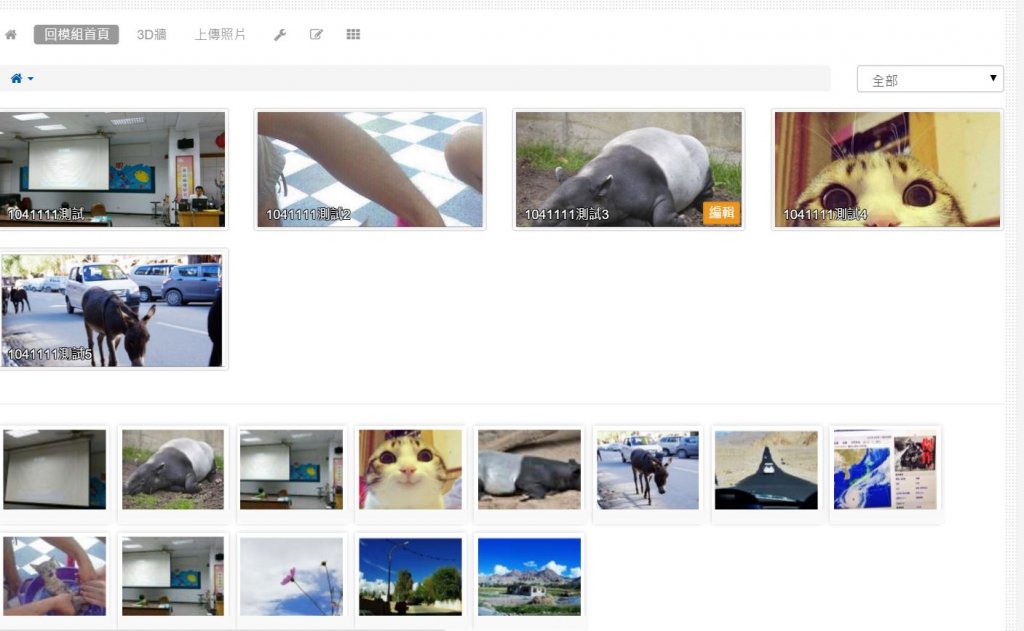Click the grid view icon
The height and width of the screenshot is (631, 1024).
pos(353,35)
